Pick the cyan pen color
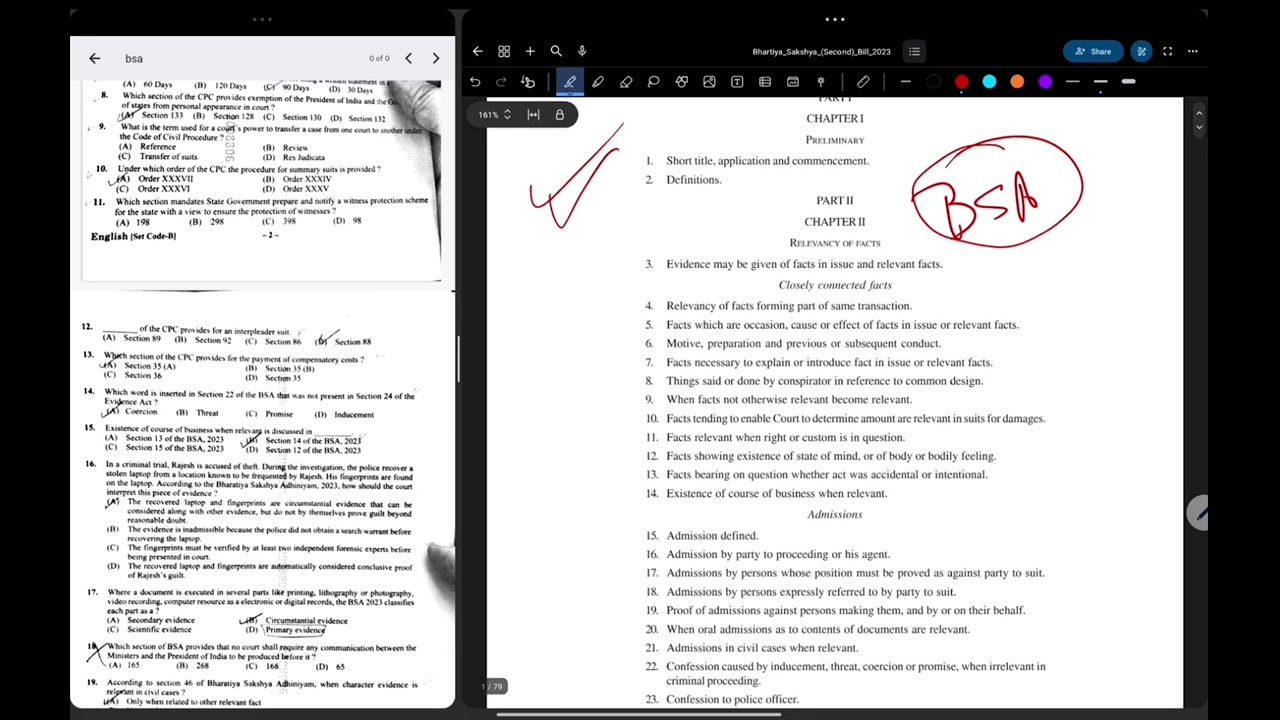 990,82
